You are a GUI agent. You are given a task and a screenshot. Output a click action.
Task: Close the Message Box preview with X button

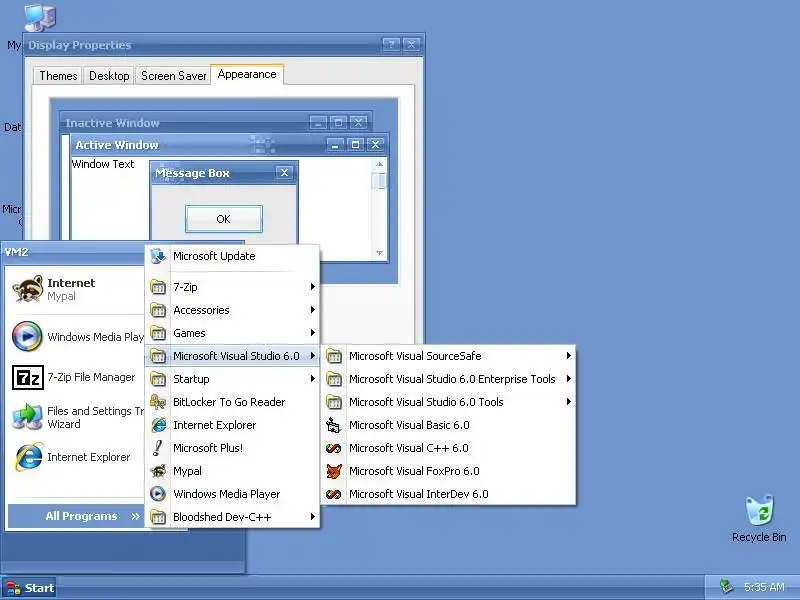point(284,173)
